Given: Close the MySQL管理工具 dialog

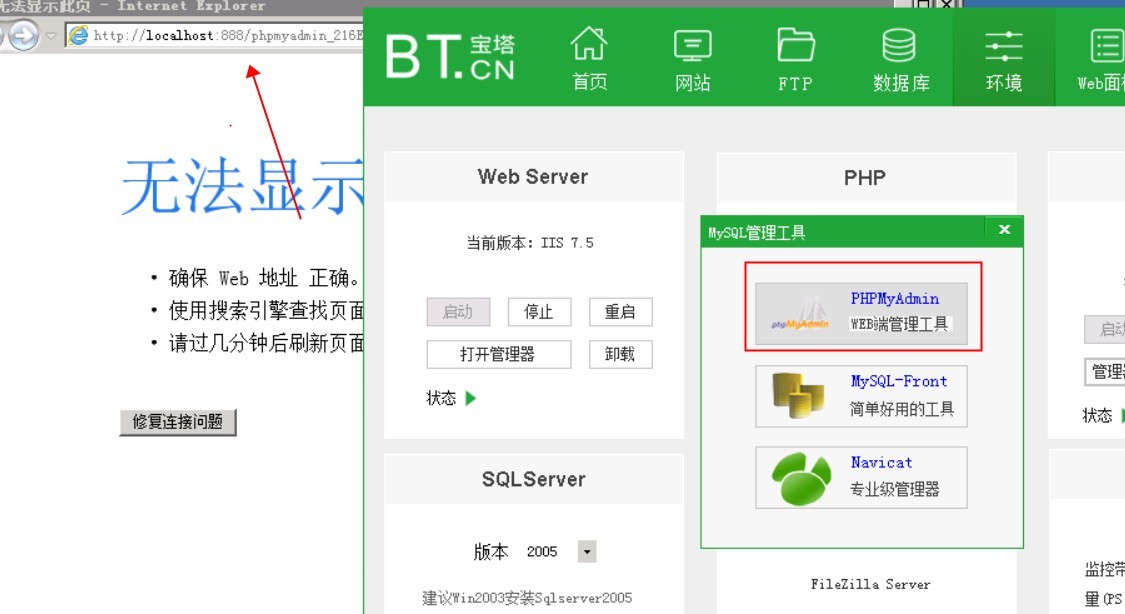Looking at the screenshot, I should click(1004, 230).
